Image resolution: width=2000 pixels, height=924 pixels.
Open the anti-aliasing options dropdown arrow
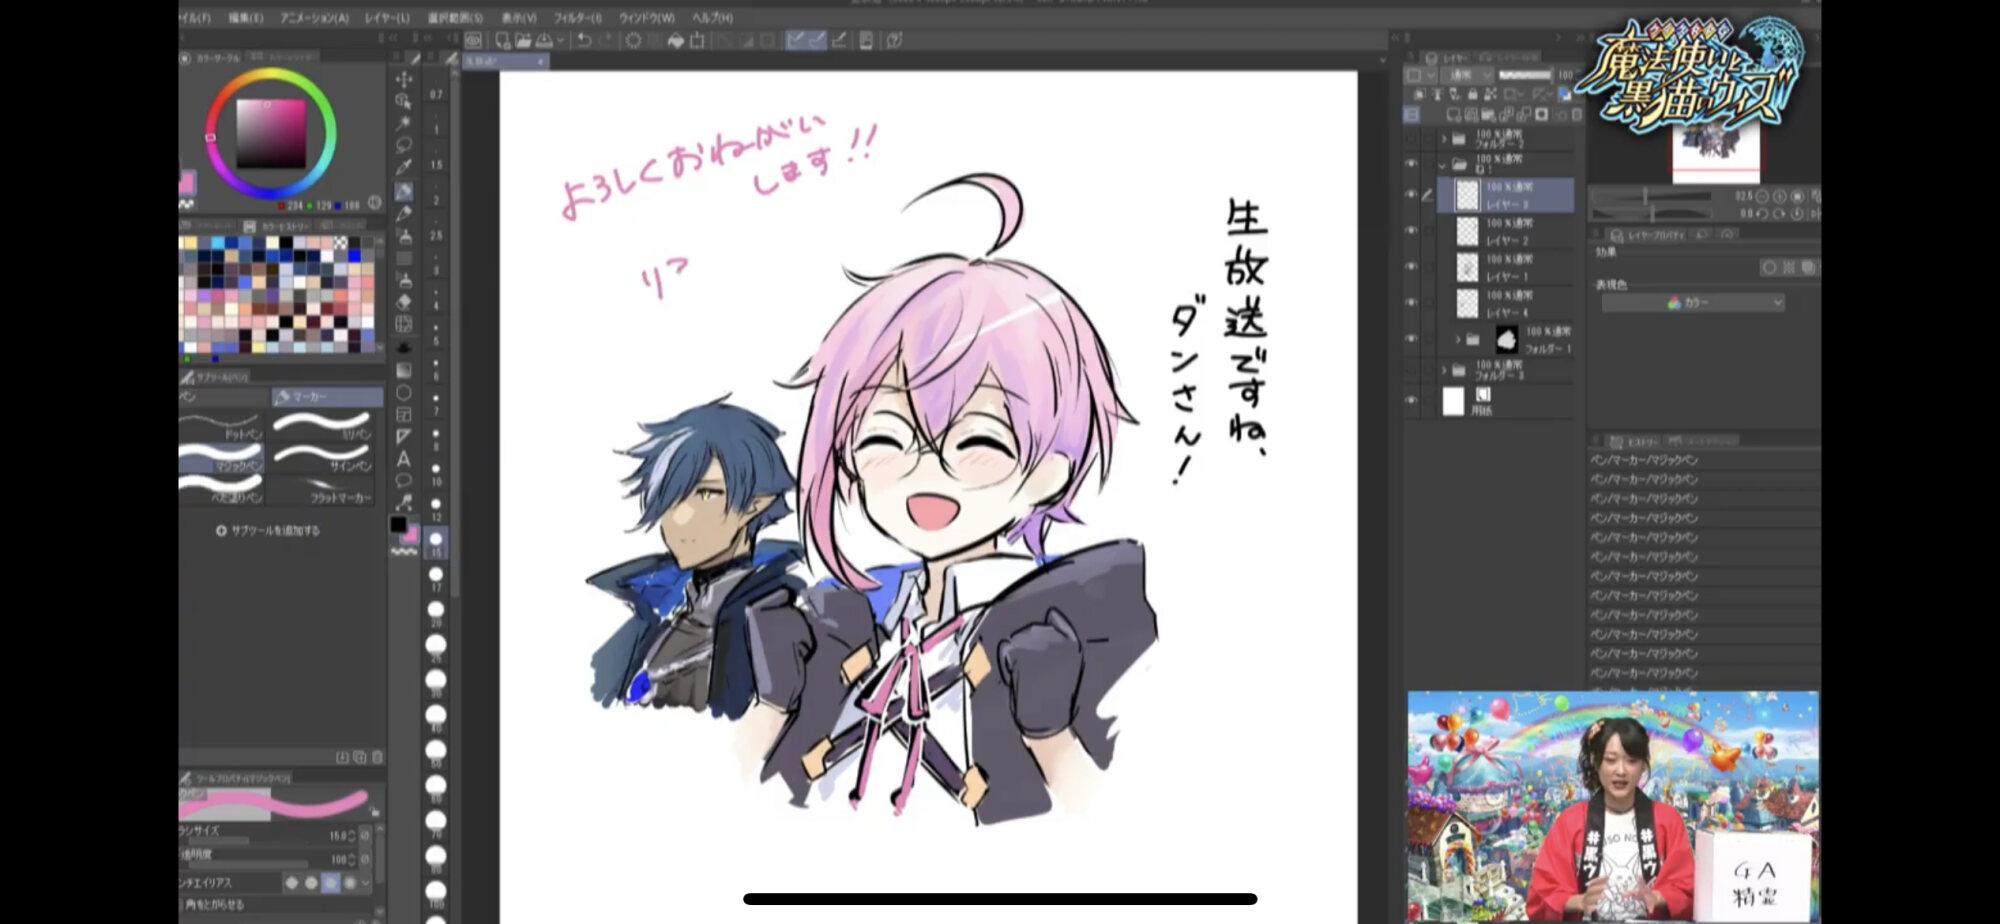[x=365, y=883]
